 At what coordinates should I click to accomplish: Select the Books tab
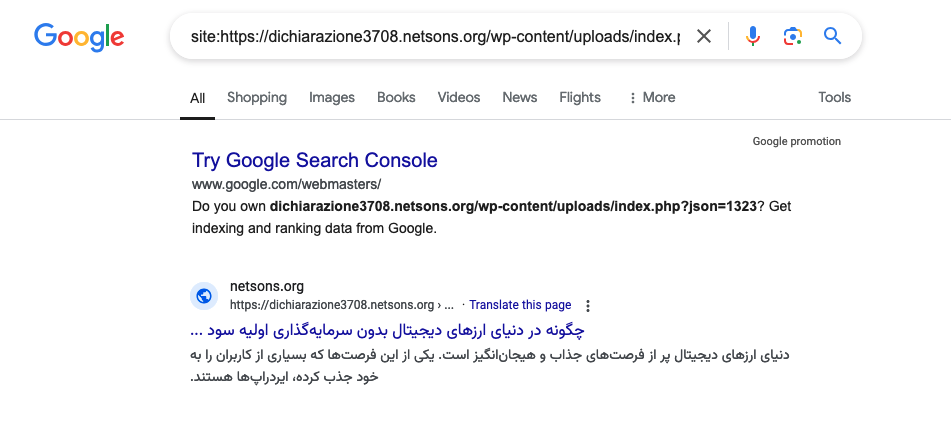pyautogui.click(x=396, y=98)
